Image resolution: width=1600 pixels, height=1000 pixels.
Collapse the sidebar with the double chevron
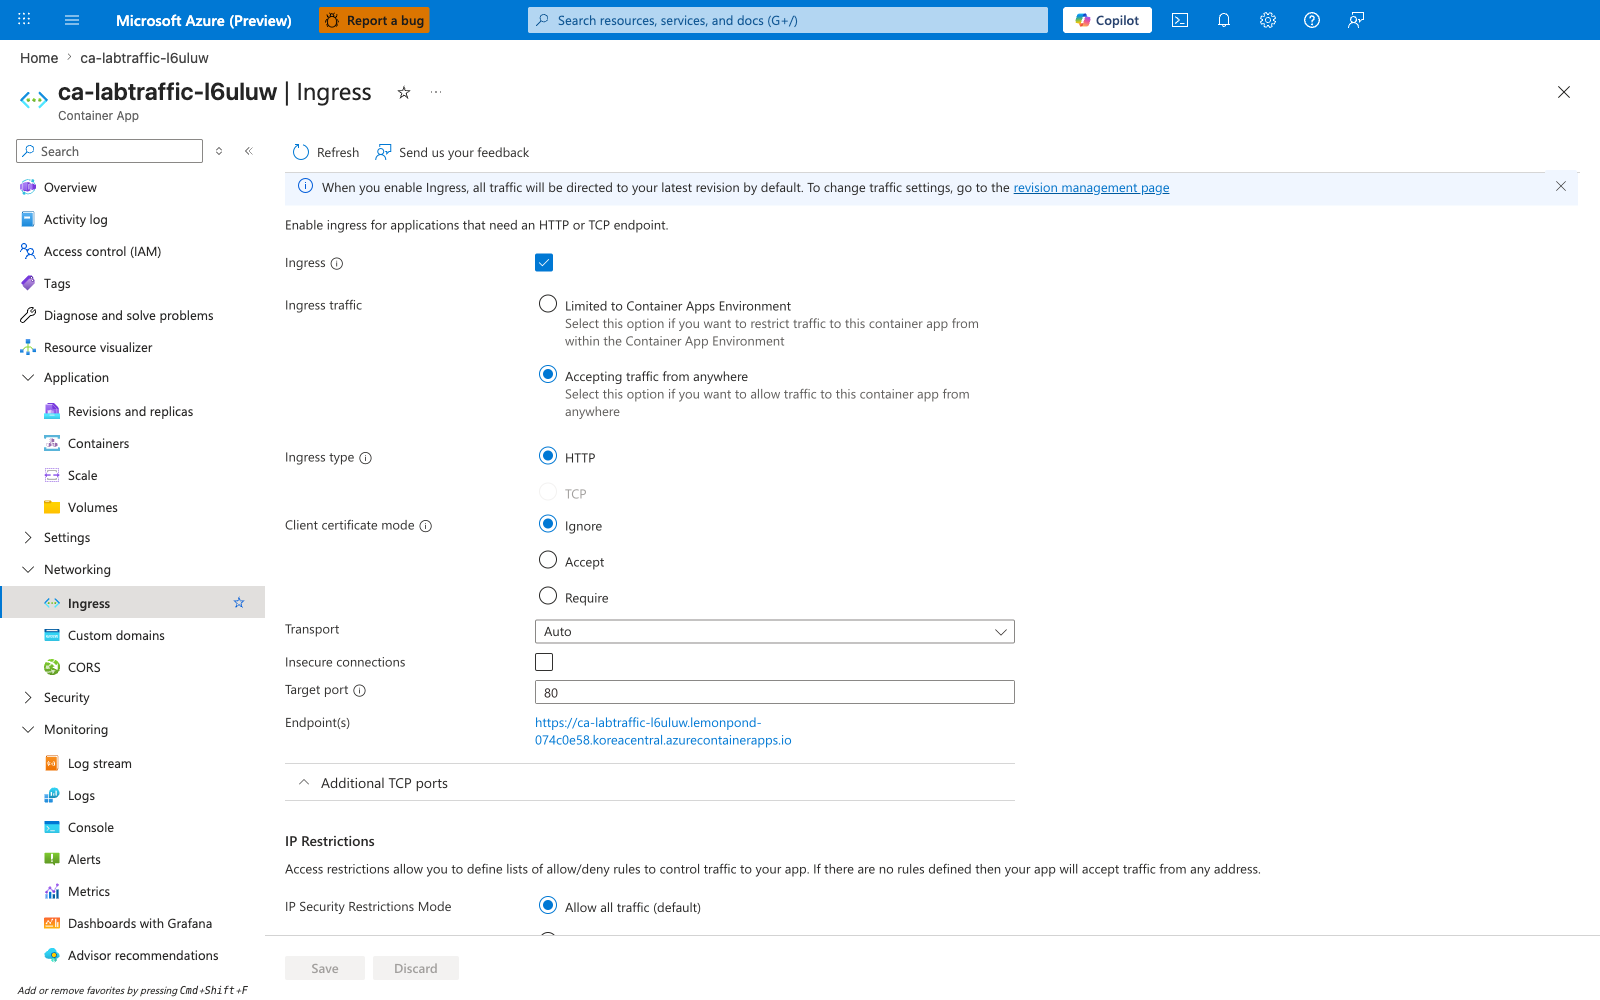249,151
